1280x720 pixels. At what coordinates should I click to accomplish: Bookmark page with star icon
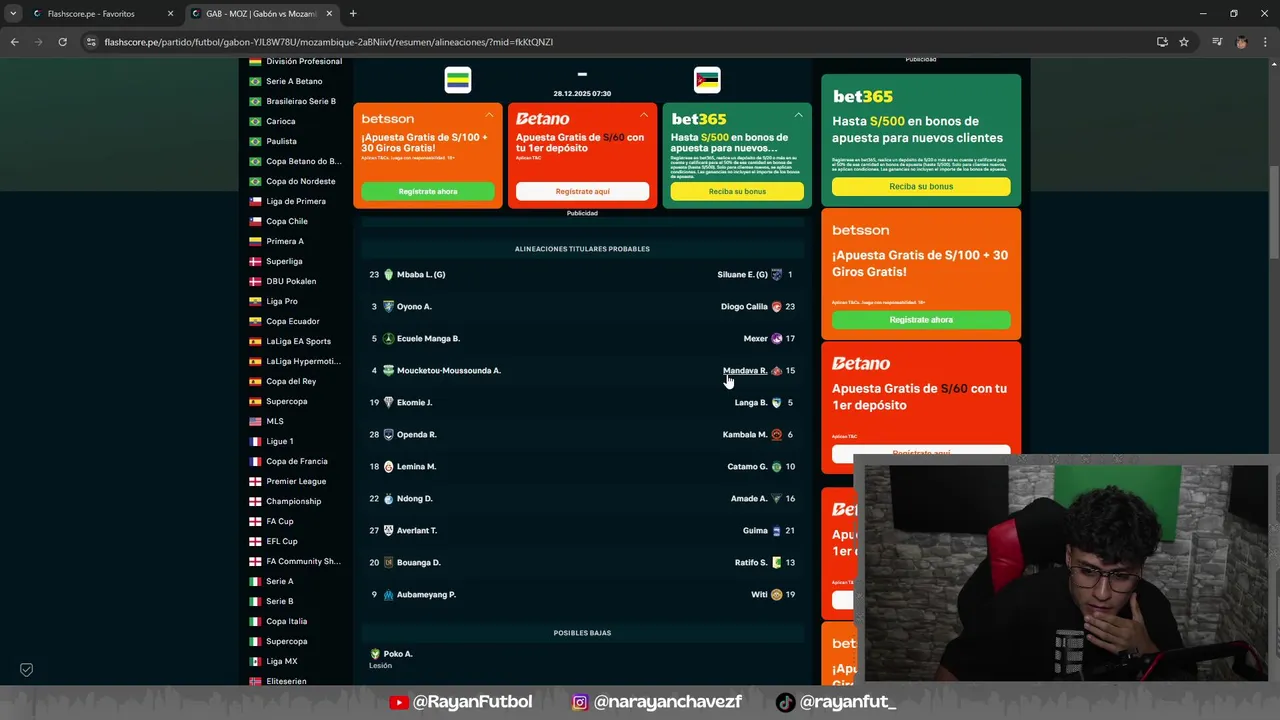pyautogui.click(x=1184, y=42)
